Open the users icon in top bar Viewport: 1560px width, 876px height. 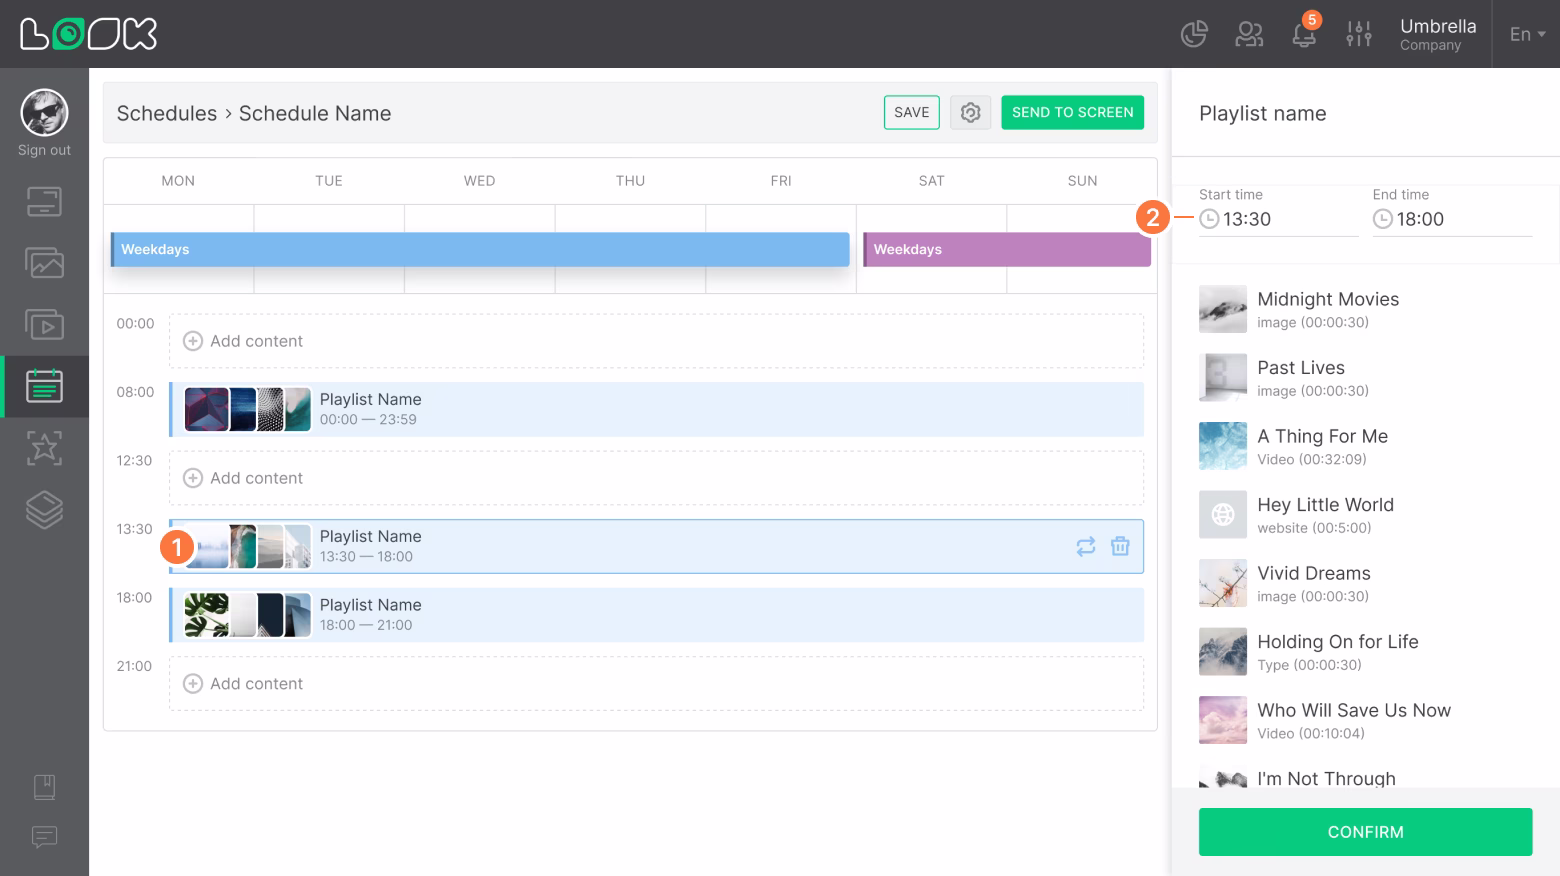1249,34
